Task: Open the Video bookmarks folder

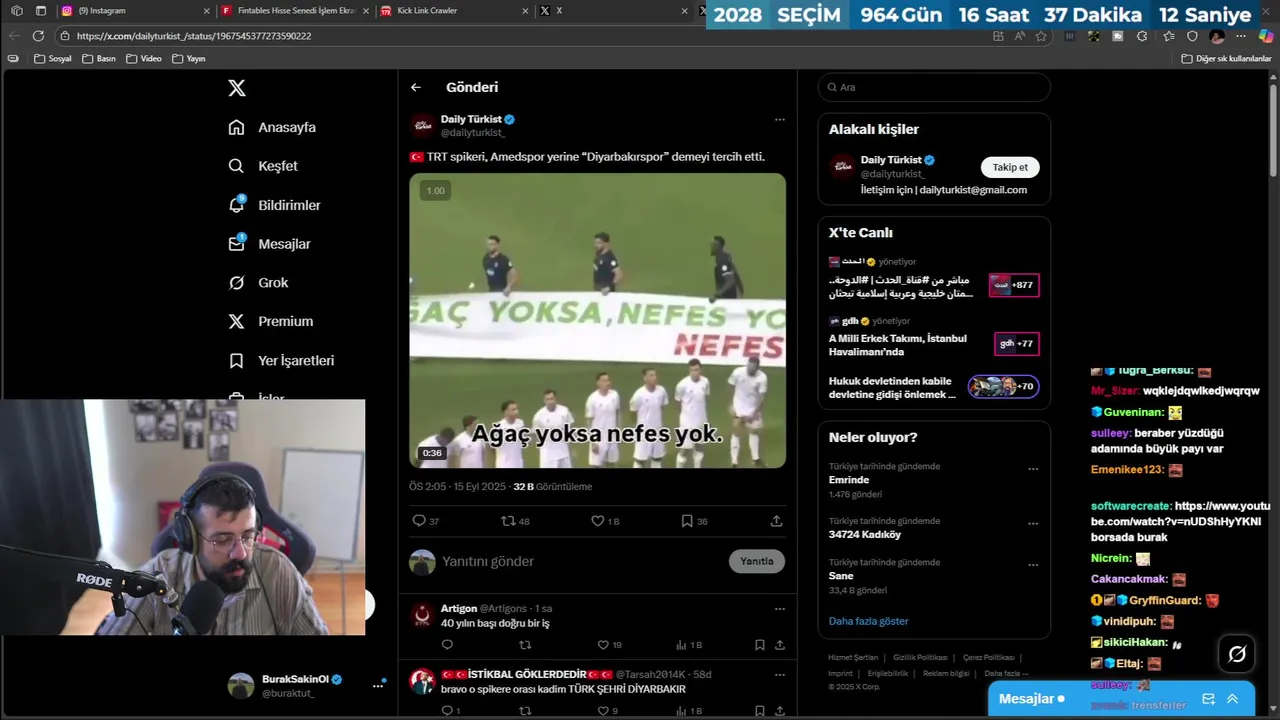Action: pyautogui.click(x=143, y=59)
